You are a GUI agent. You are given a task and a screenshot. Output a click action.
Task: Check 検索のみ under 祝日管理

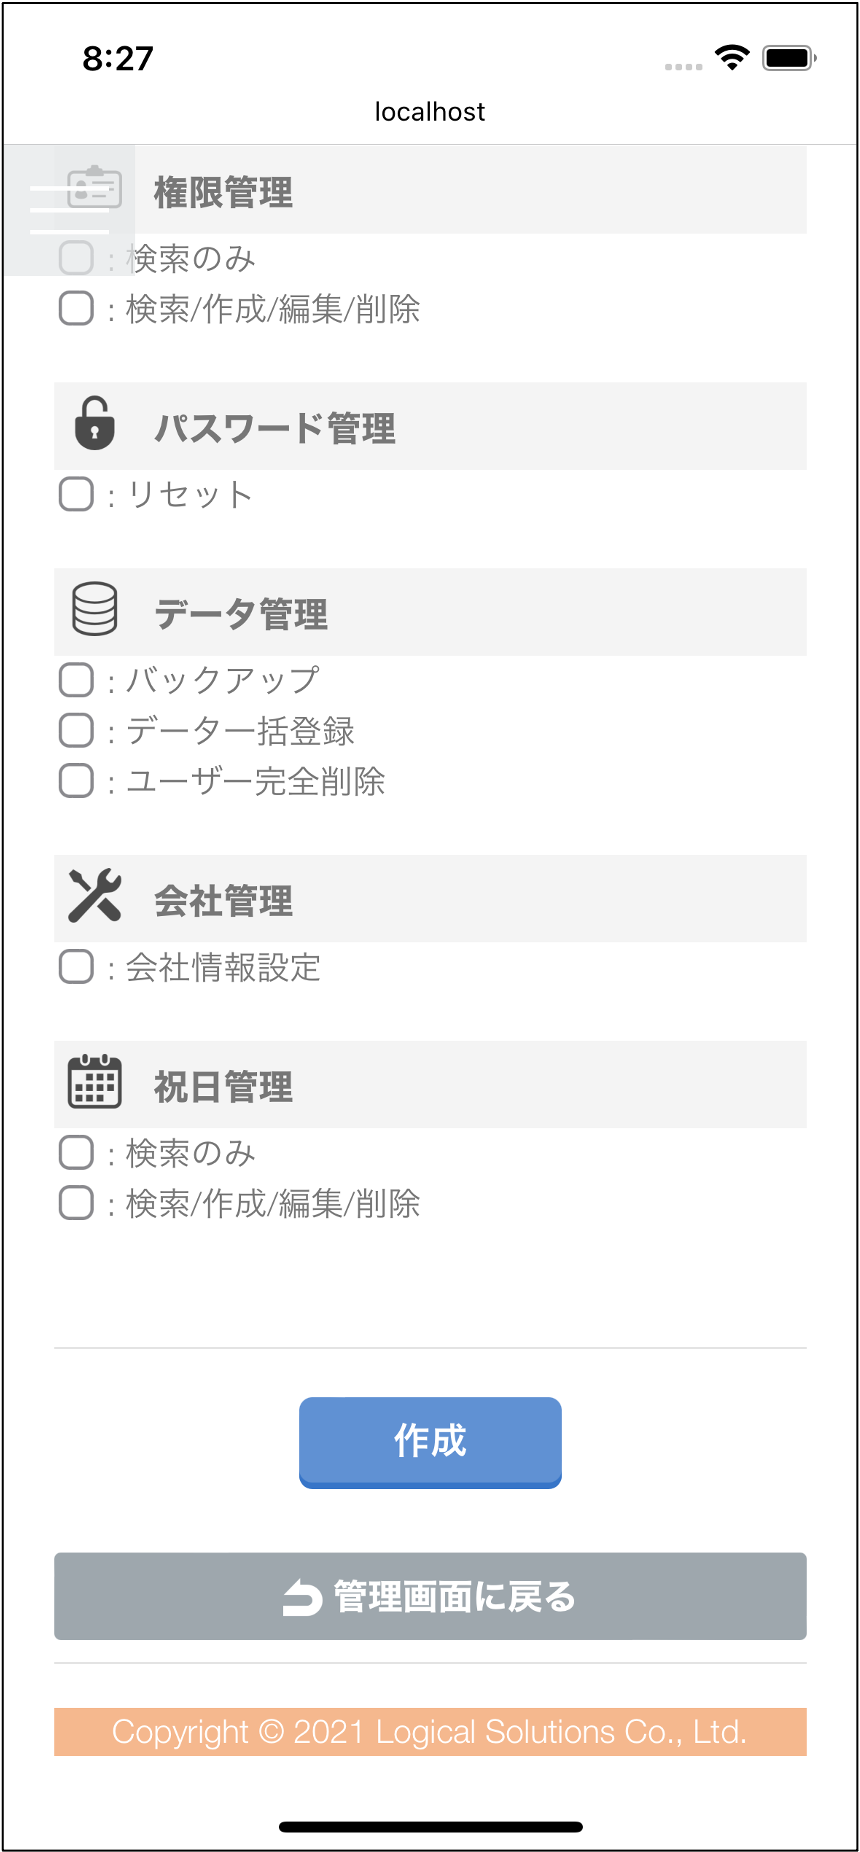click(77, 1152)
